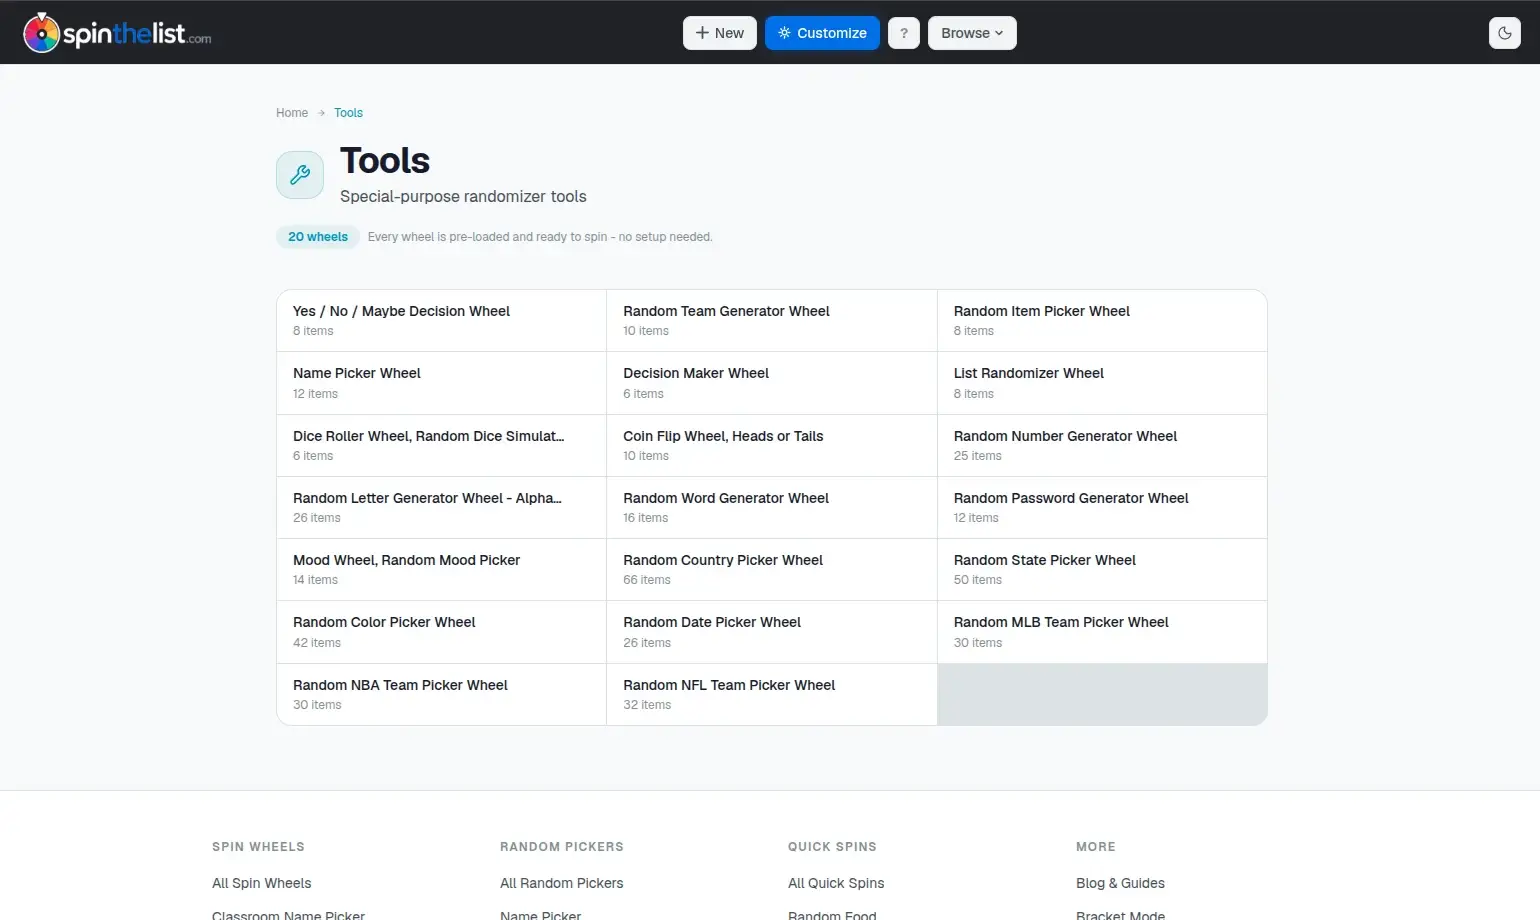Open the Decision Maker Wheel
The image size is (1540, 920).
772,383
